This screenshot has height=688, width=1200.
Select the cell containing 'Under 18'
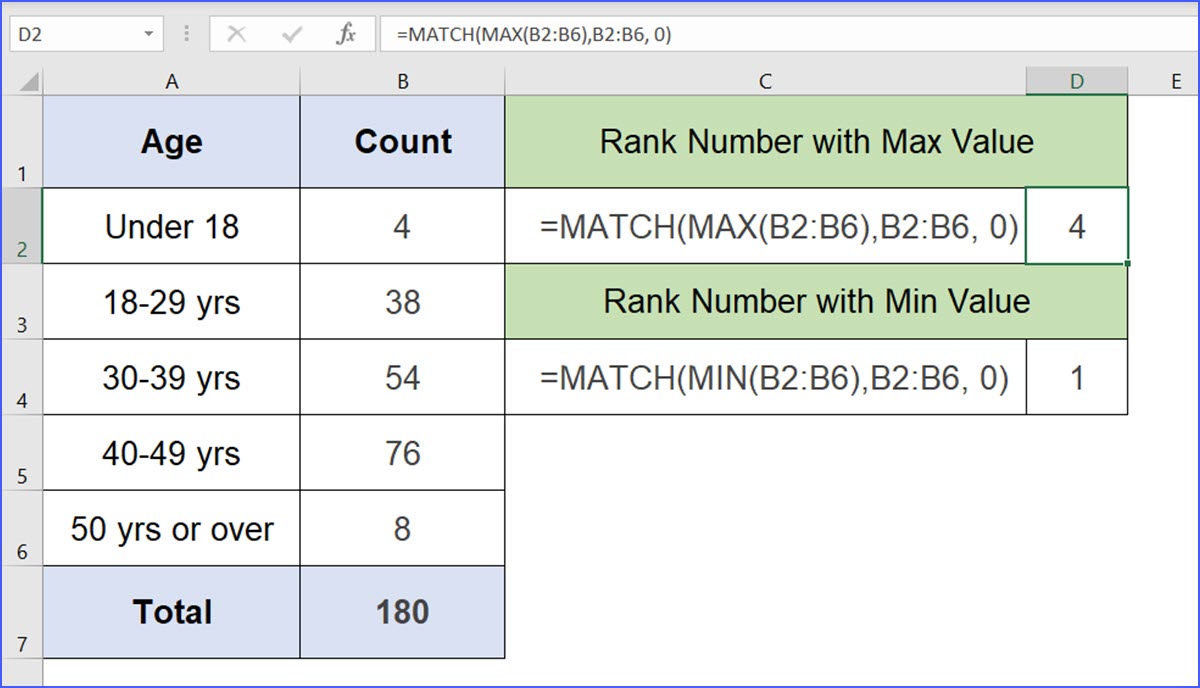tap(171, 226)
